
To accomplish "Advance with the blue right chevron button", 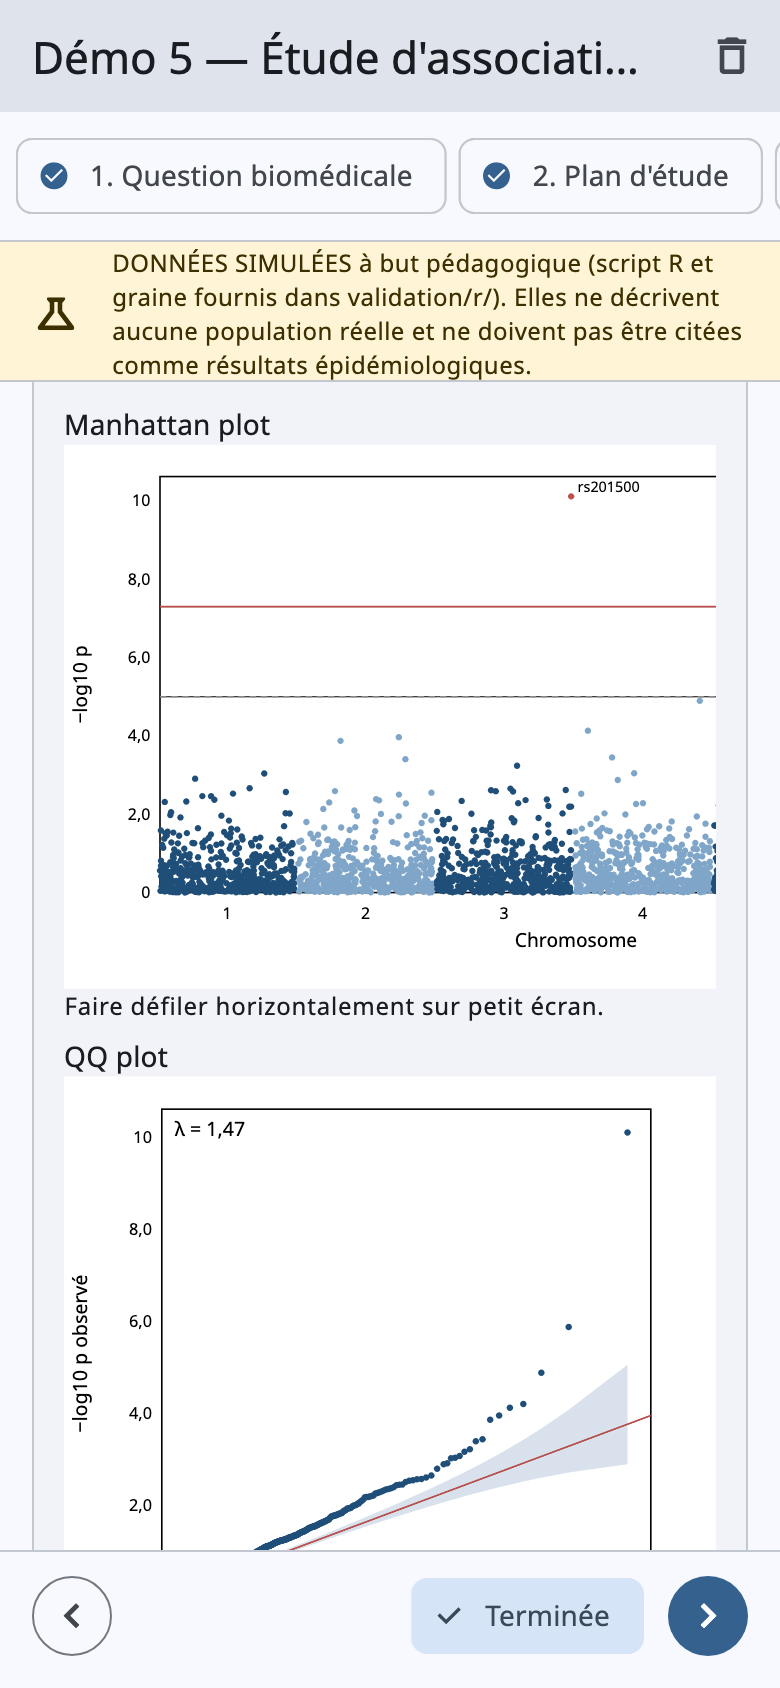I will 708,1616.
